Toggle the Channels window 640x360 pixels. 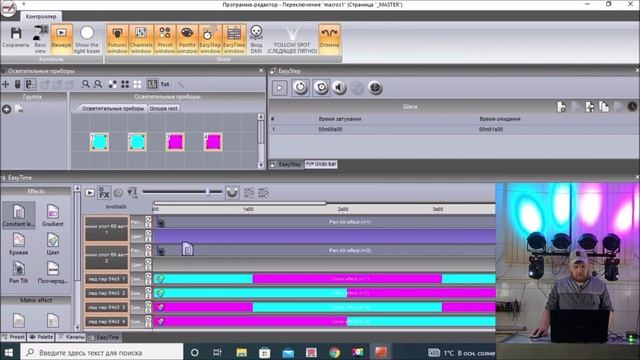coord(141,39)
